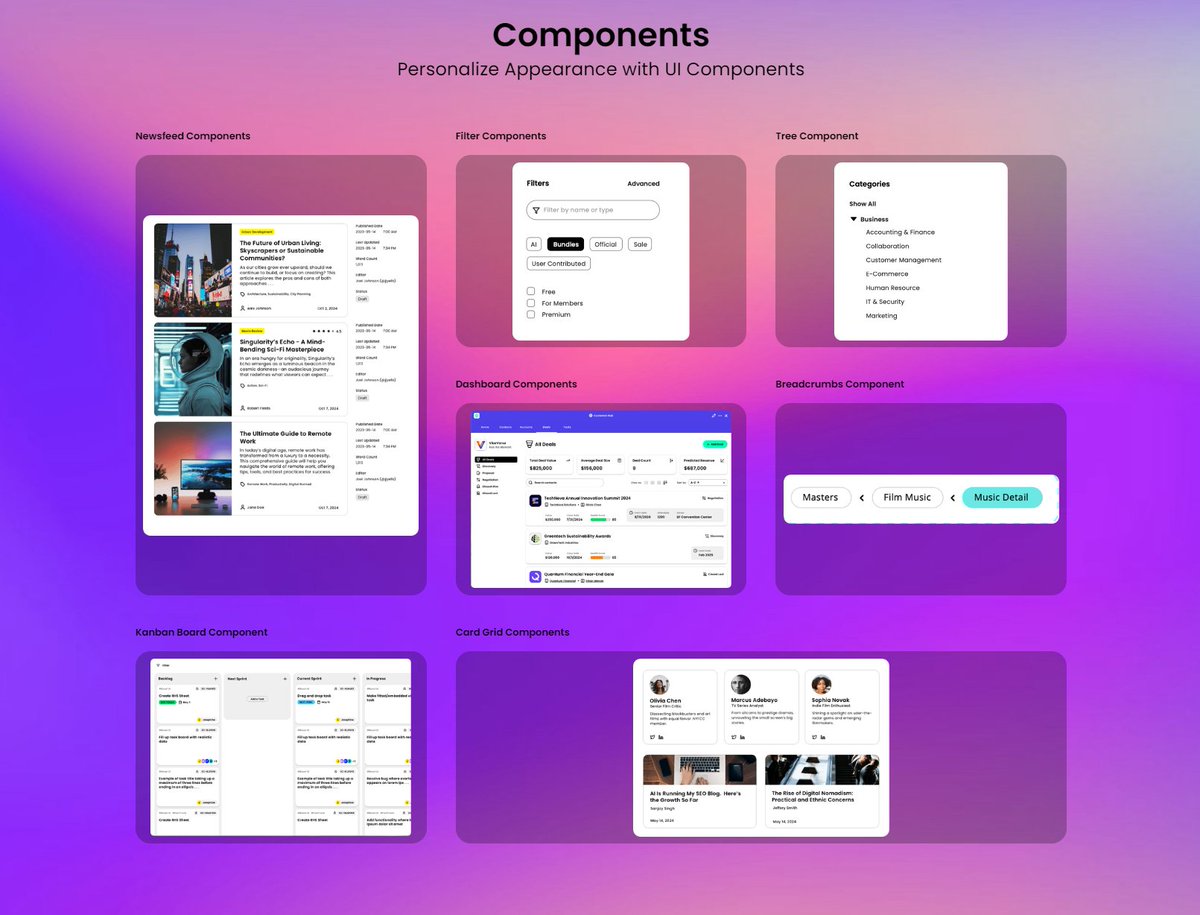Select Customer Management category
This screenshot has height=915, width=1200.
(x=904, y=260)
